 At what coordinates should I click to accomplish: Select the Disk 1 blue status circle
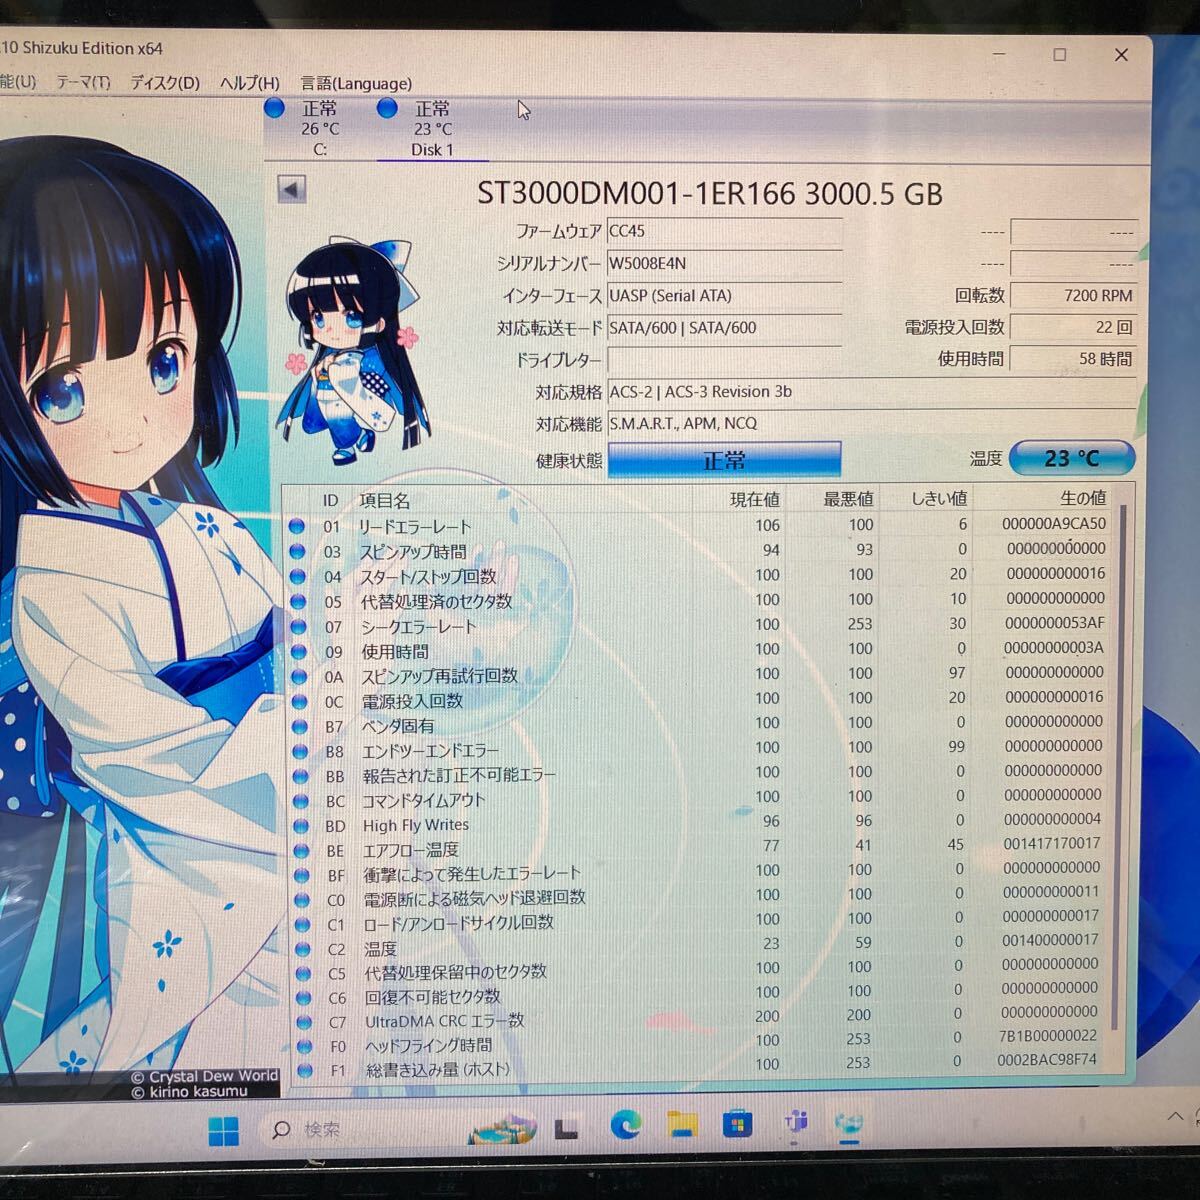click(387, 109)
